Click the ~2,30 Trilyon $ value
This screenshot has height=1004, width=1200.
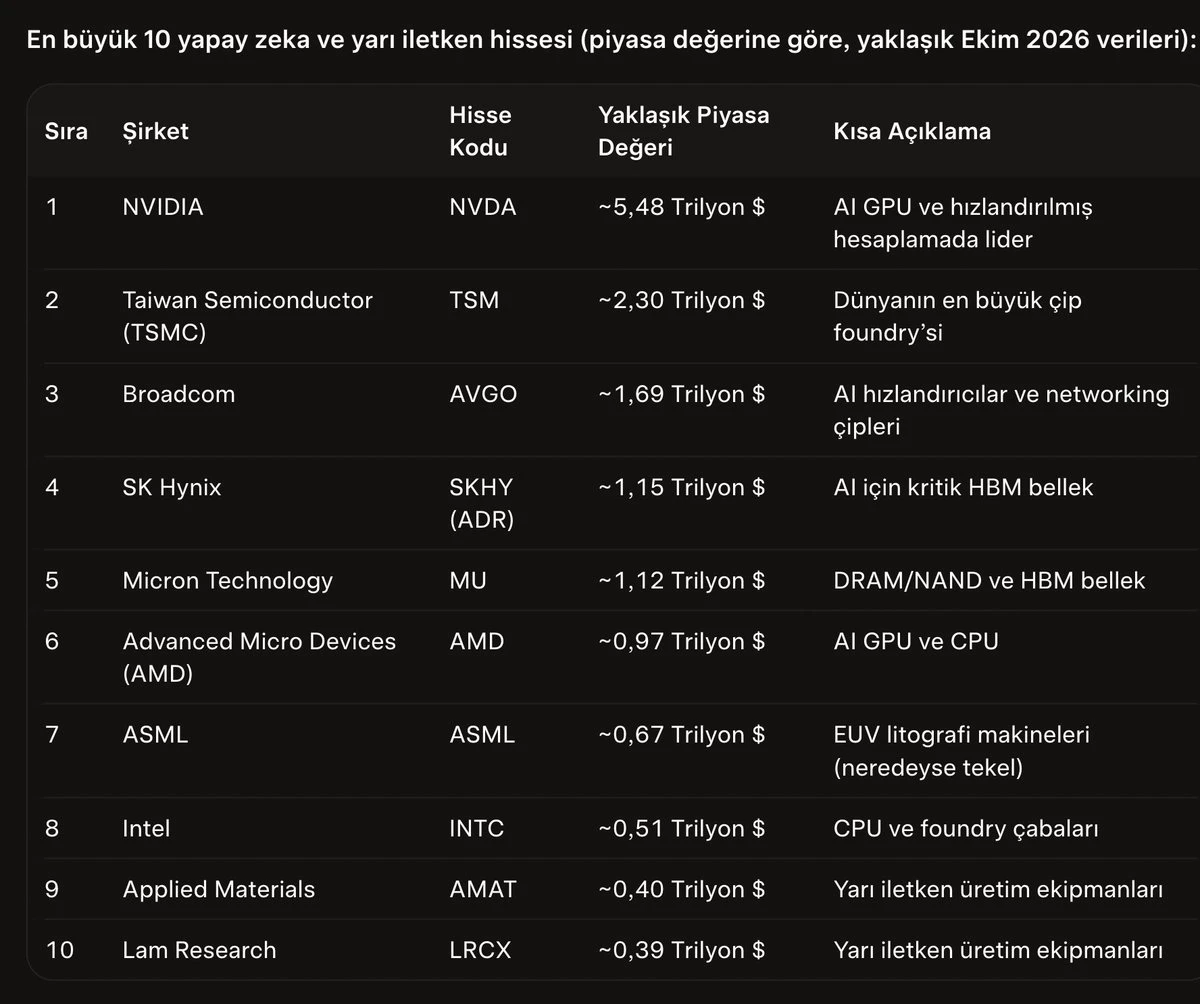coord(682,300)
